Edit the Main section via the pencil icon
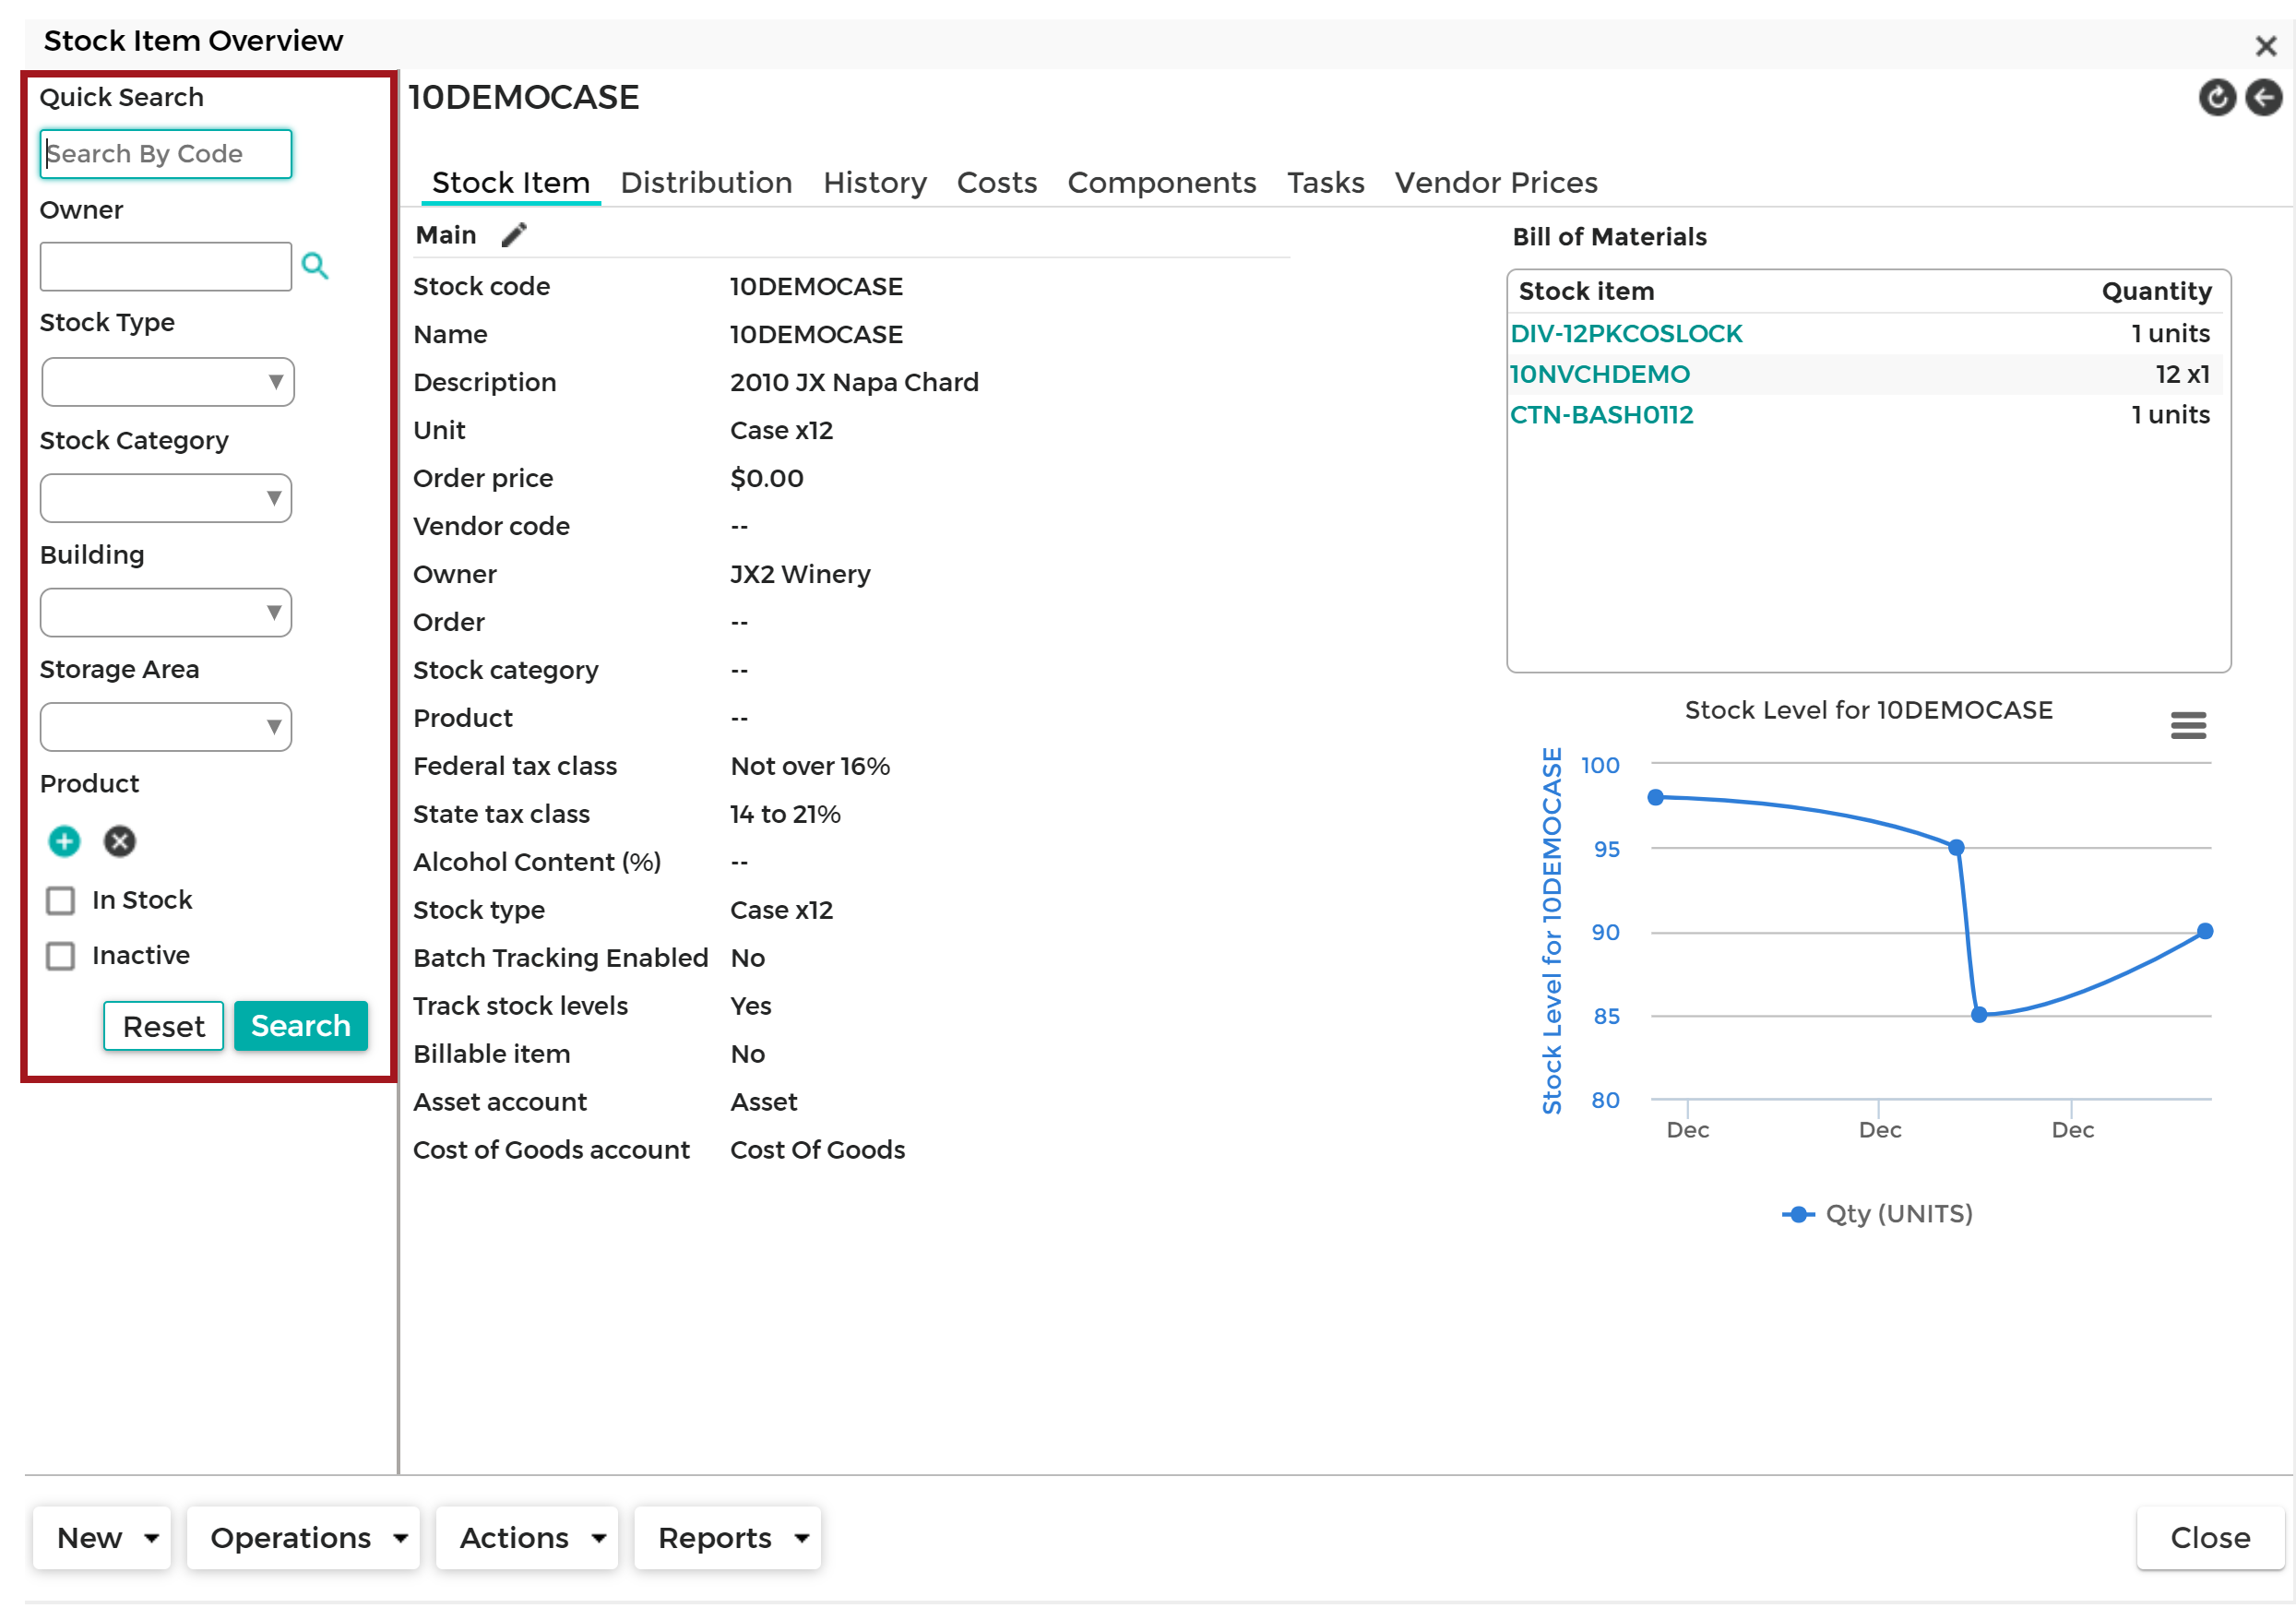This screenshot has height=1620, width=2296. tap(513, 234)
